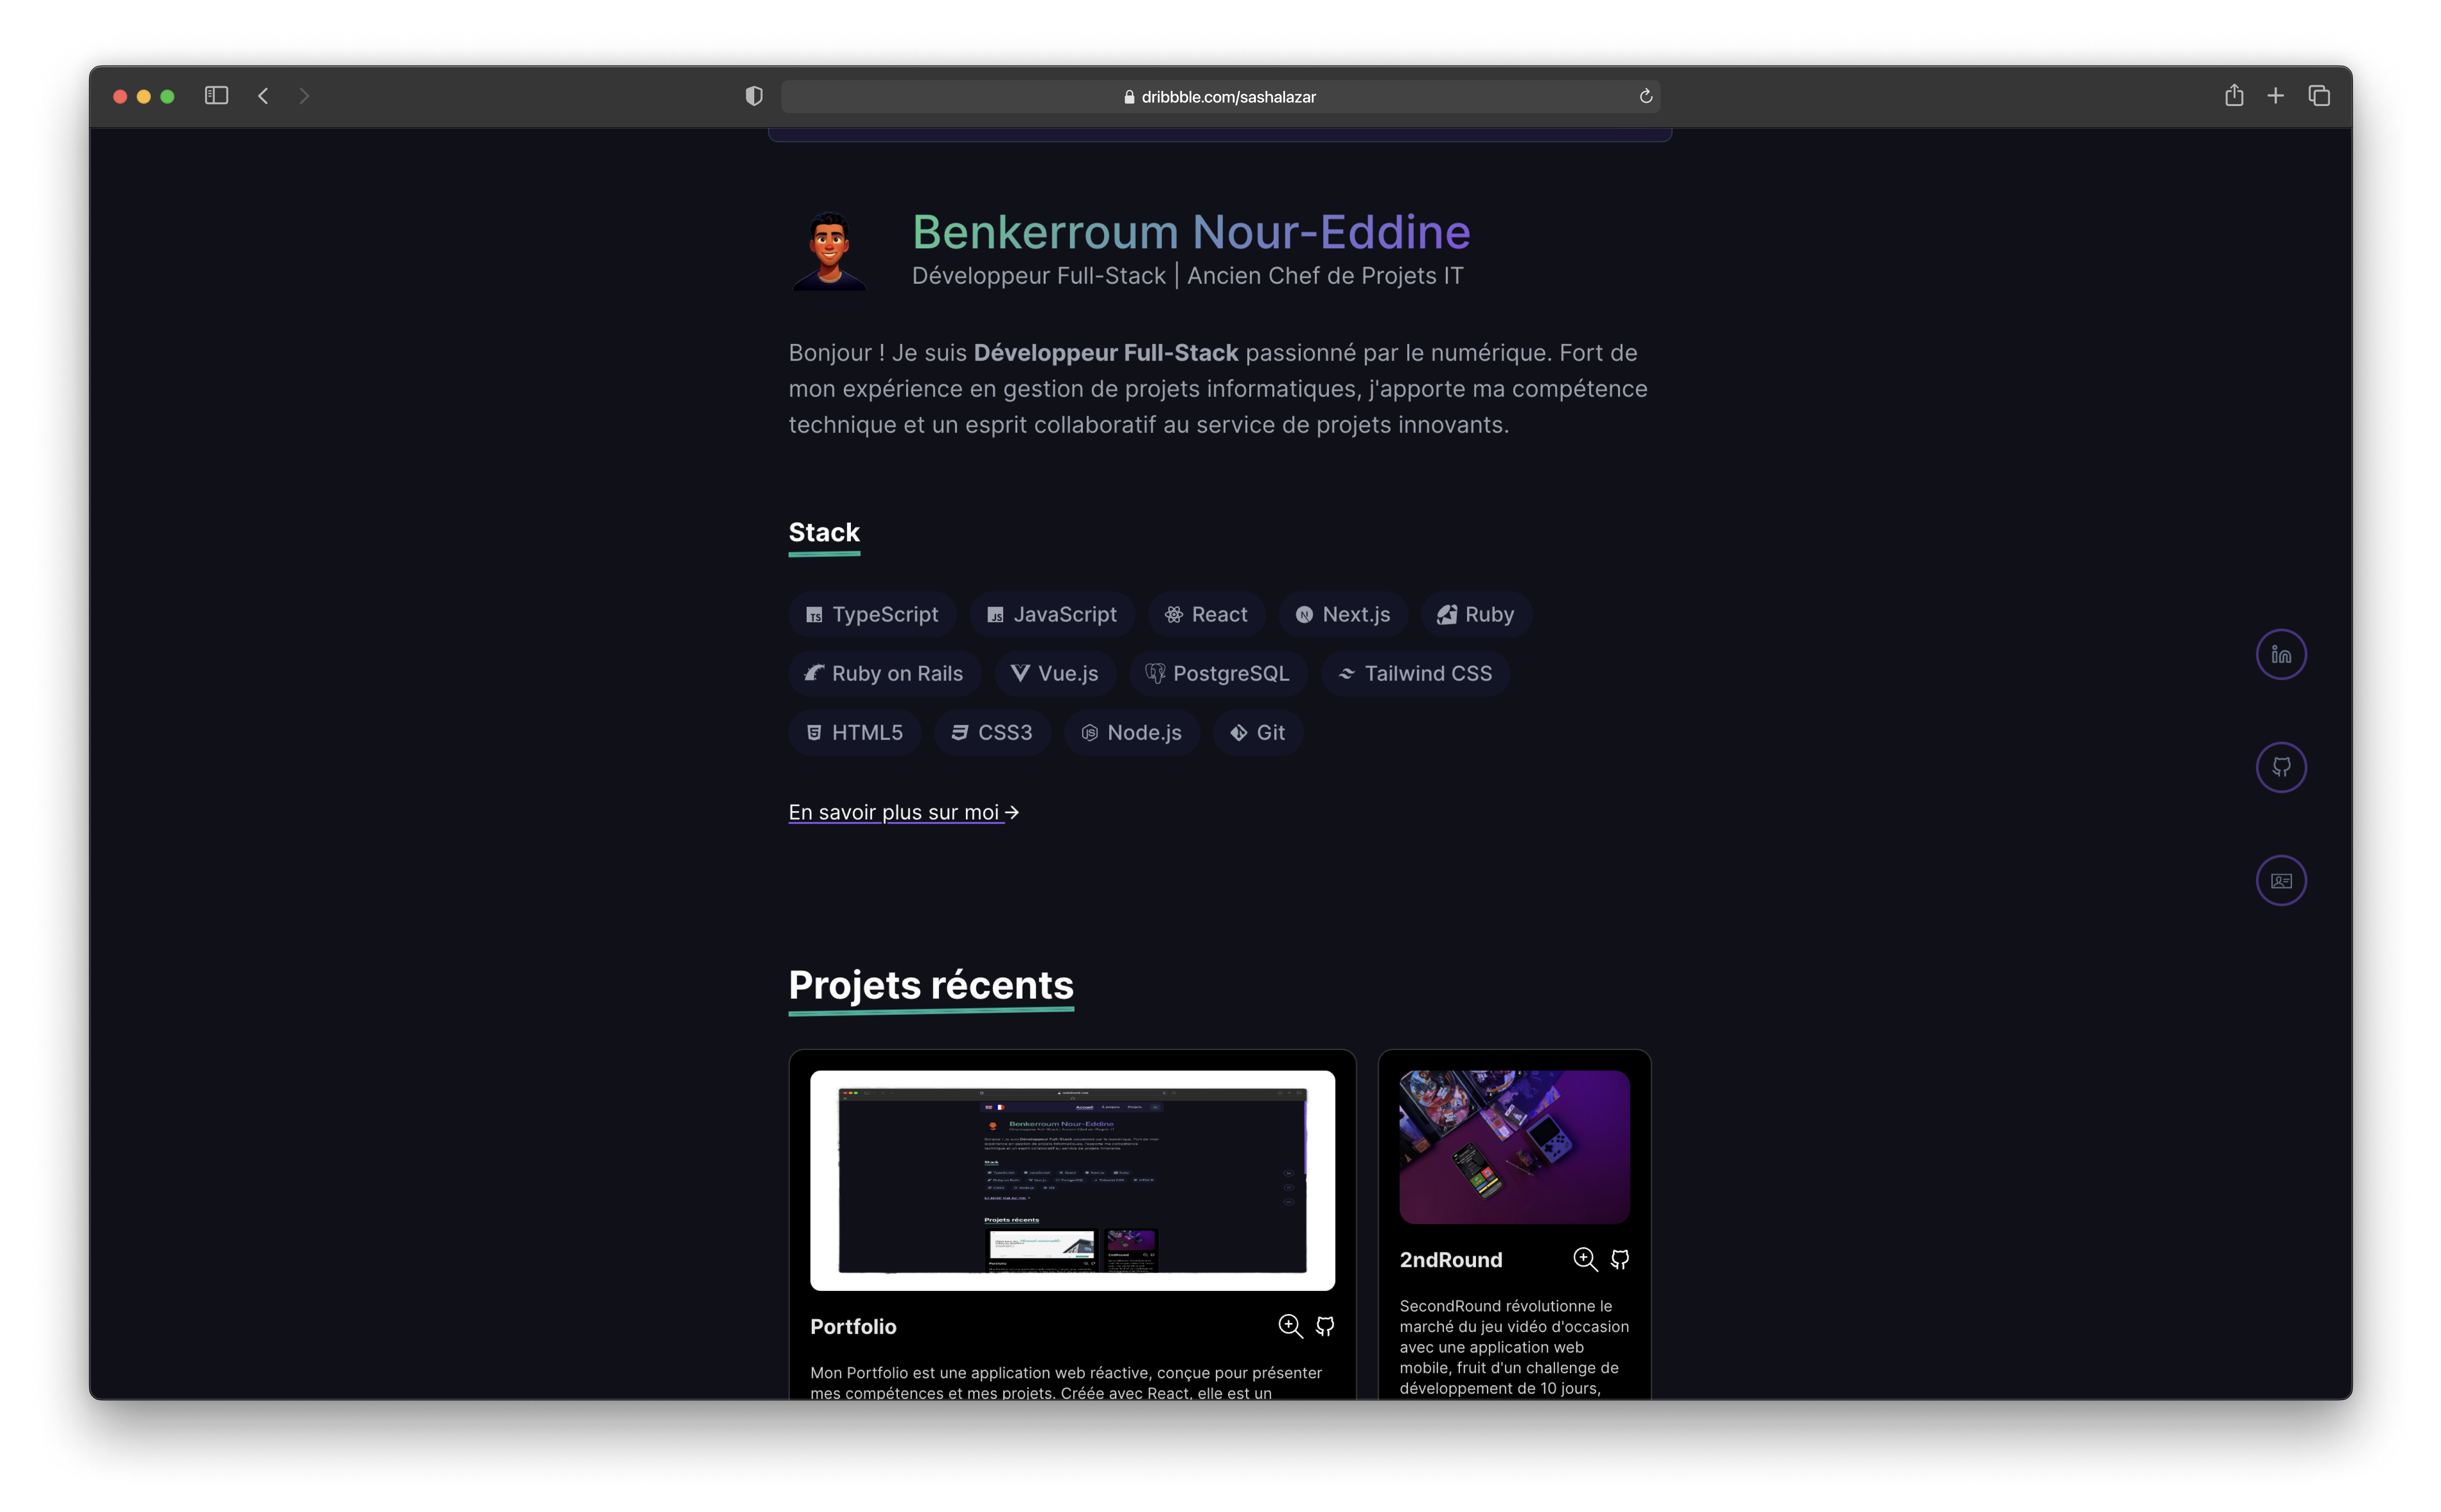
Task: Click the Node.js stack badge
Action: click(1131, 732)
